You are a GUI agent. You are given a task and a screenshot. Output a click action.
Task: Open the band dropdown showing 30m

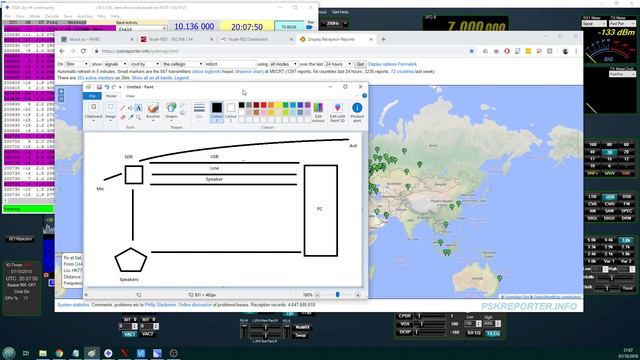tap(77, 64)
